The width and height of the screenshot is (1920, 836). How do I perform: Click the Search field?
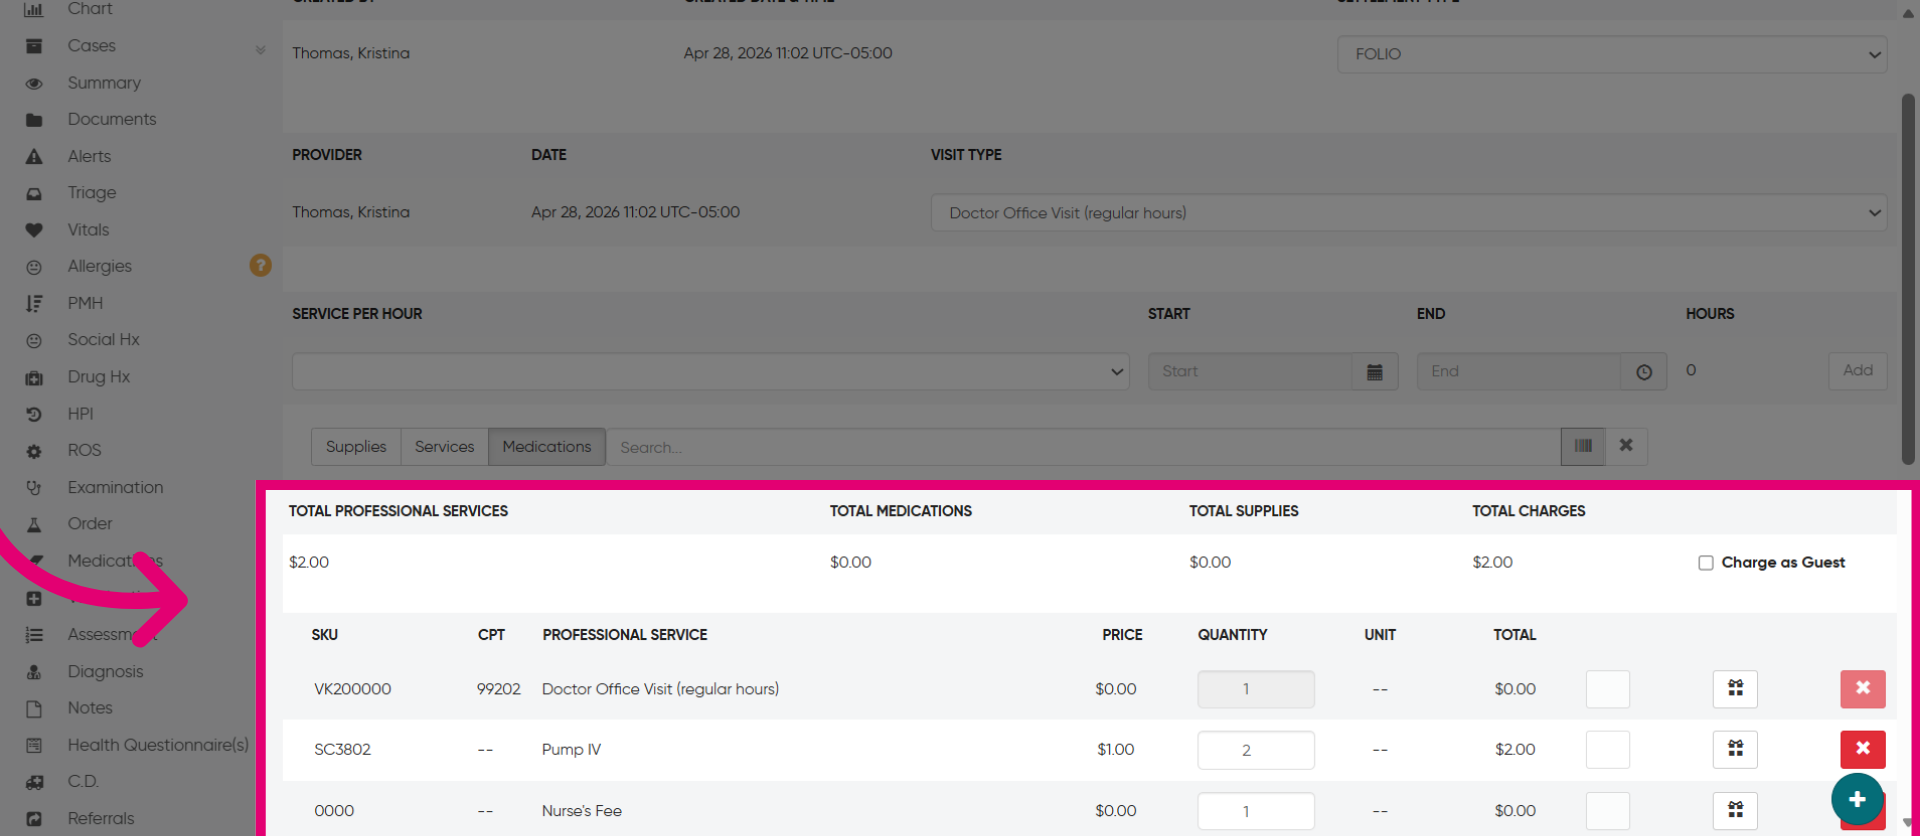(1083, 447)
